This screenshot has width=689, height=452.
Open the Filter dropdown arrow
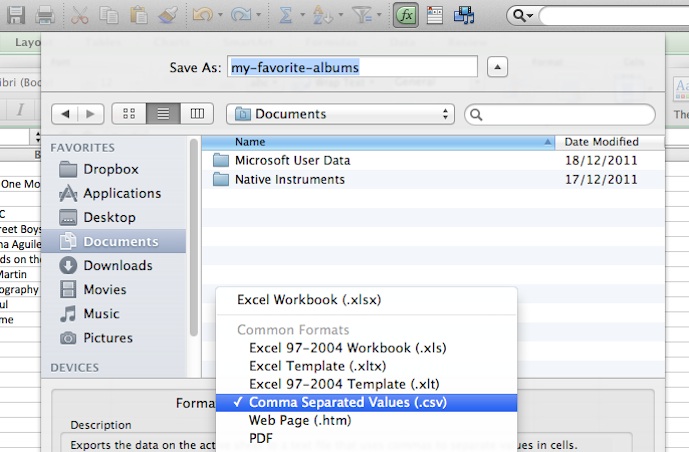coord(379,15)
